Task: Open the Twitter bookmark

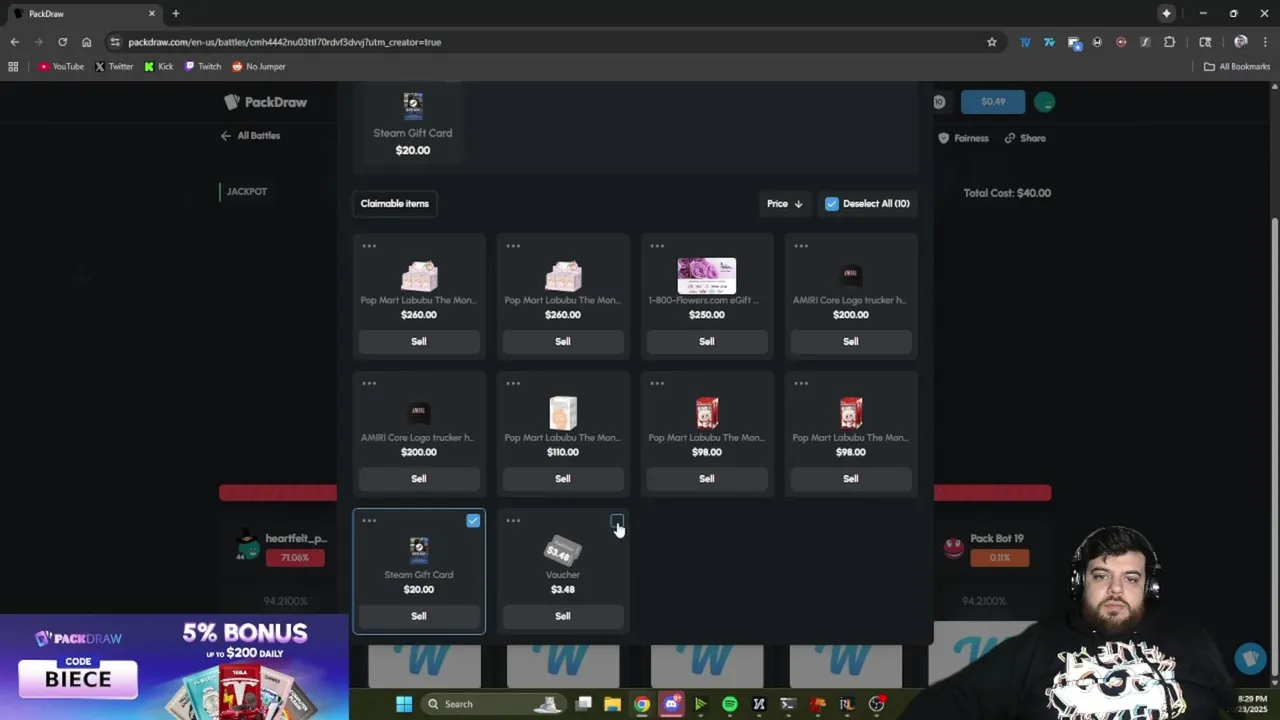Action: coord(114,67)
